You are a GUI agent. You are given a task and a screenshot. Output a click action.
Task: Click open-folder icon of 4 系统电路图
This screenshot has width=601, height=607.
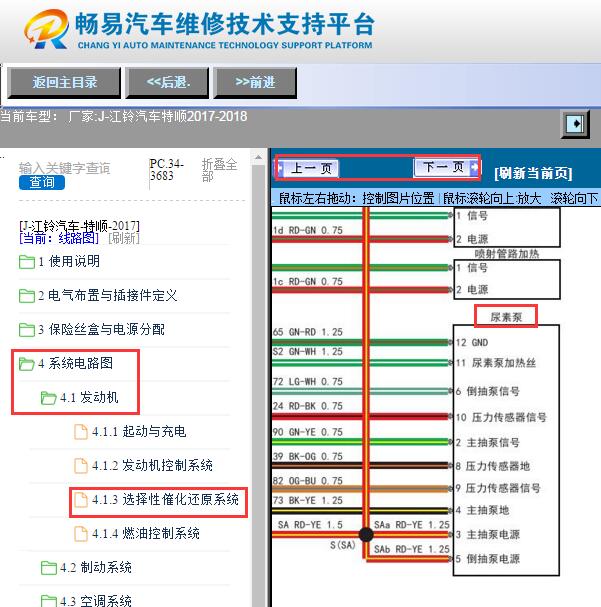(x=27, y=364)
